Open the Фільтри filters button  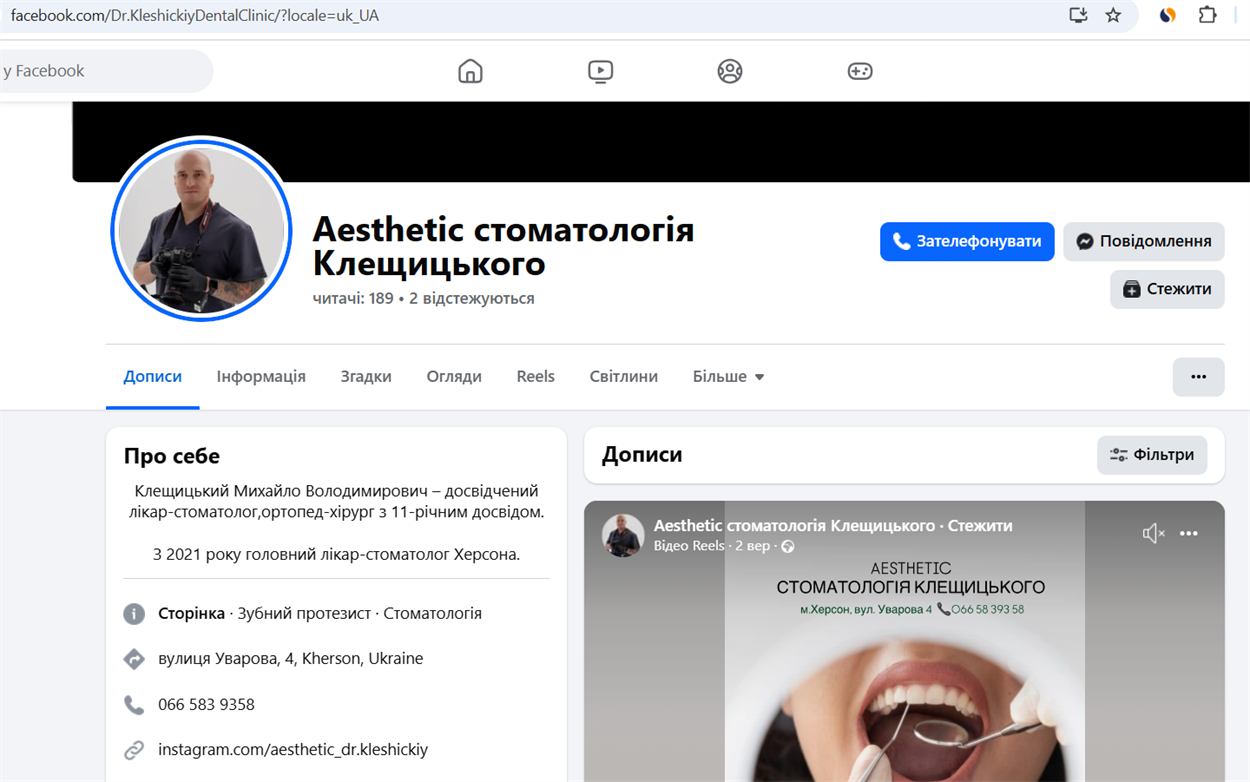tap(1152, 455)
